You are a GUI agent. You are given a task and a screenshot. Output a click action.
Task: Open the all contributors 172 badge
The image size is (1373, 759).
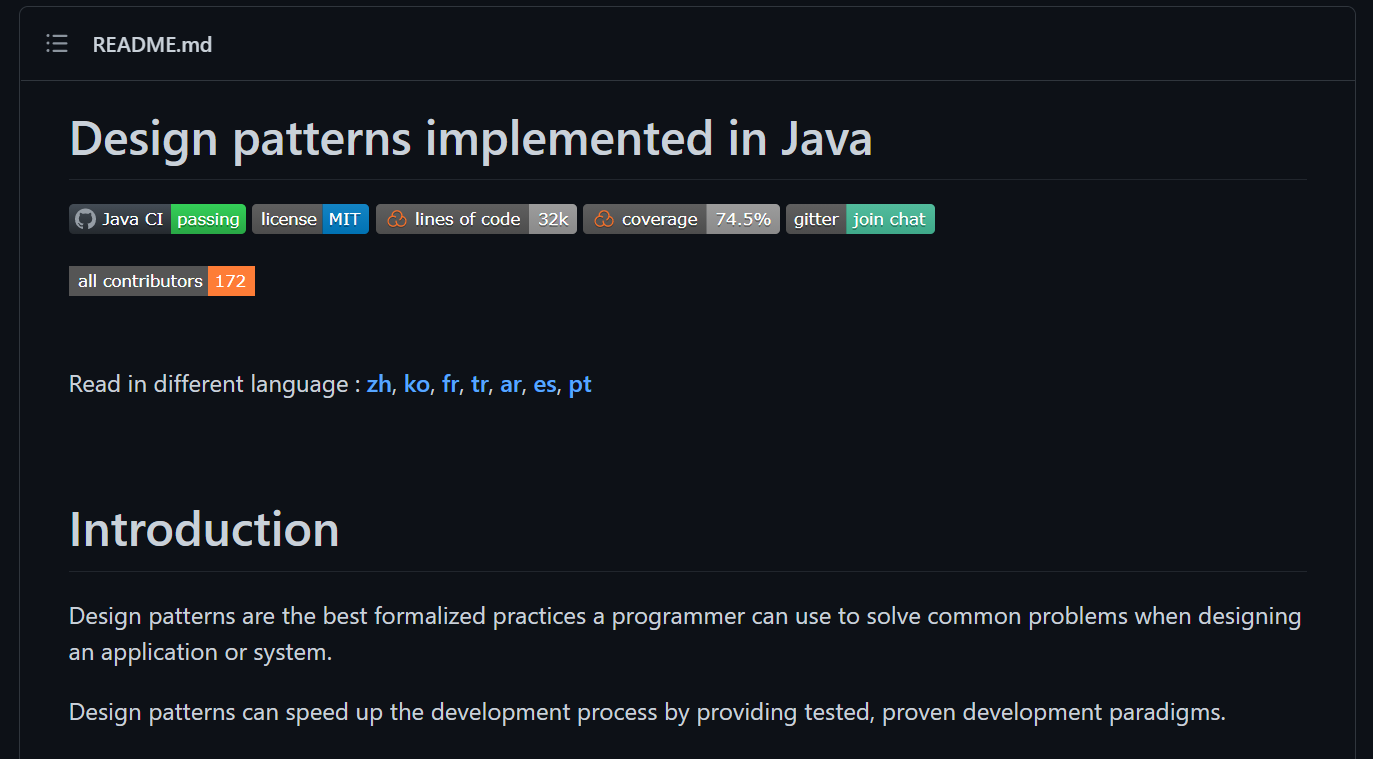(x=162, y=281)
